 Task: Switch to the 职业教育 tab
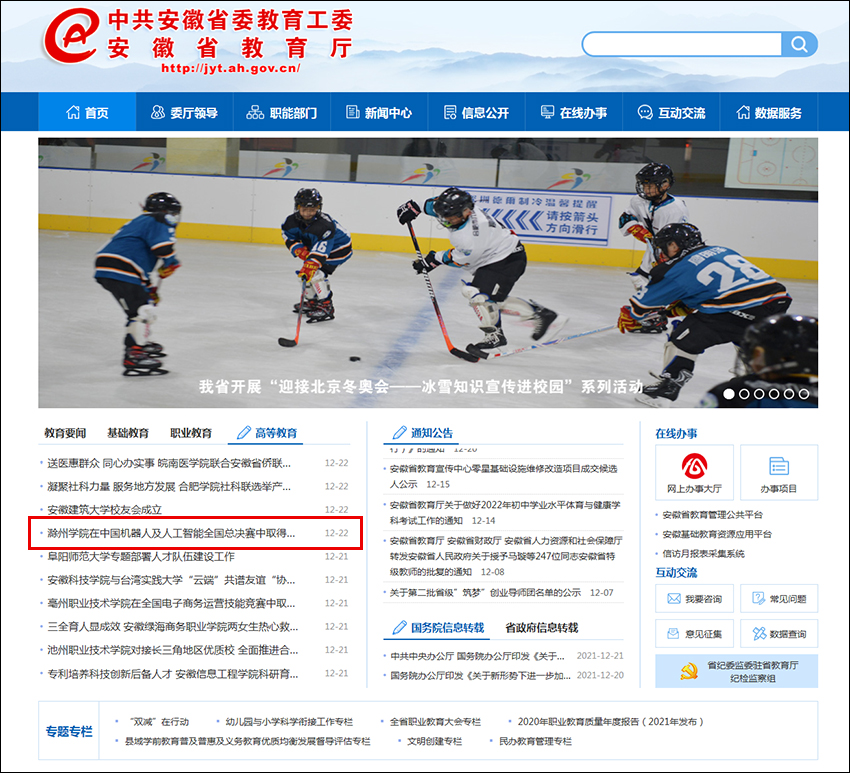click(191, 433)
